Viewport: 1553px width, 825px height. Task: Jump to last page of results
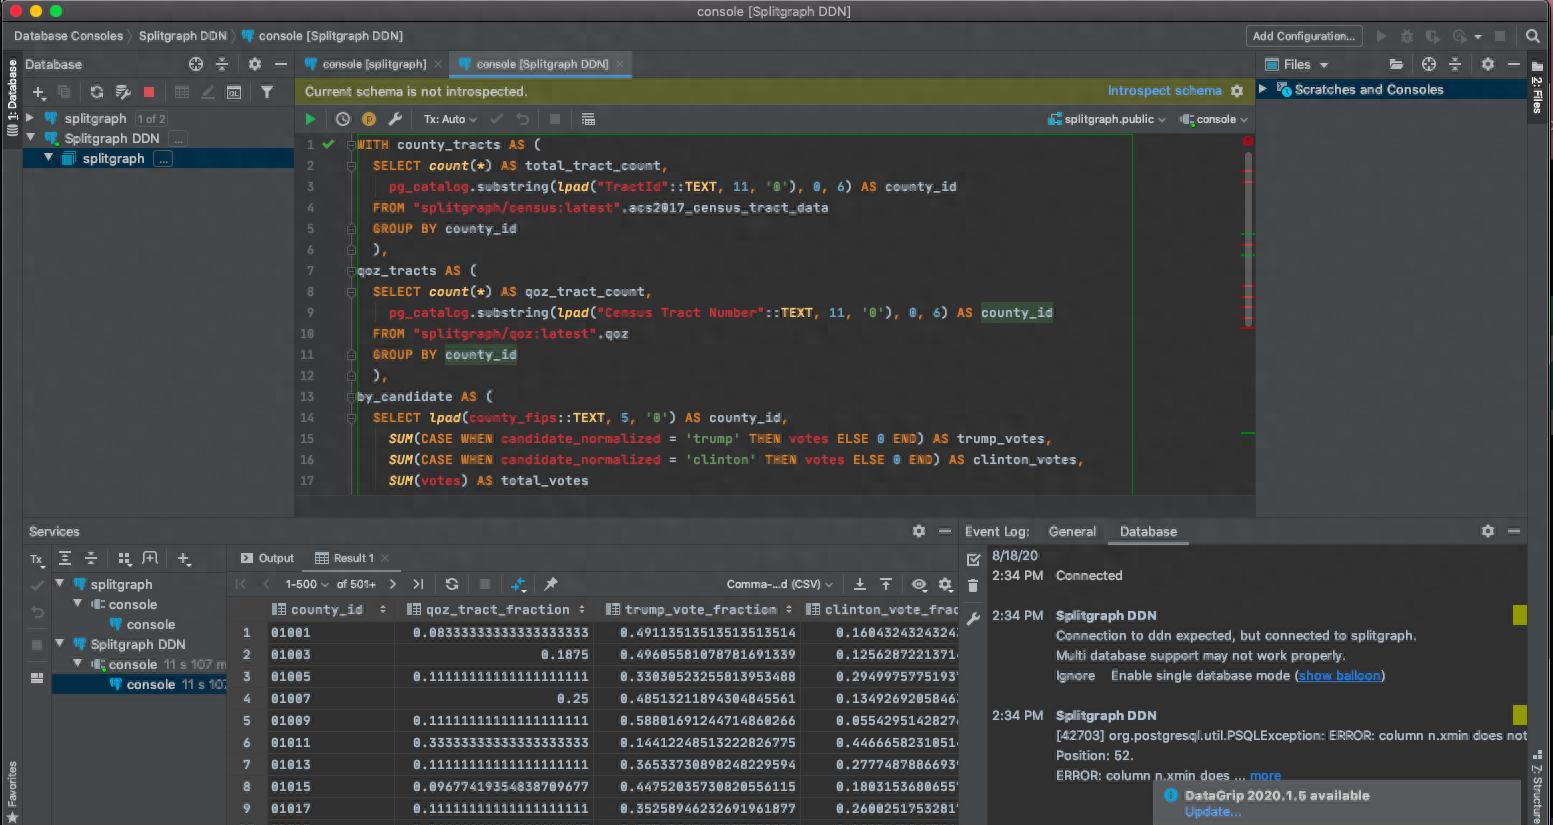[418, 584]
